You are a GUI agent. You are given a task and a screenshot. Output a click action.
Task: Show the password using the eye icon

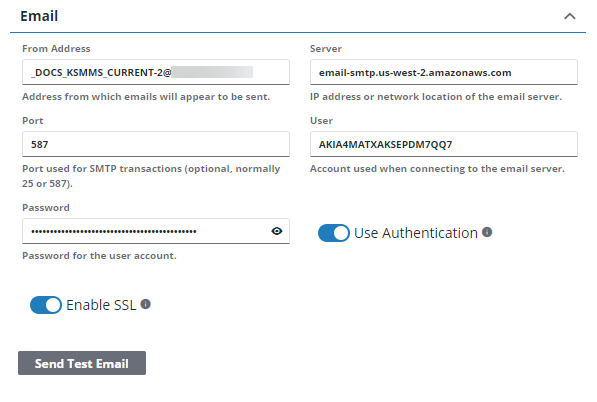tap(277, 231)
